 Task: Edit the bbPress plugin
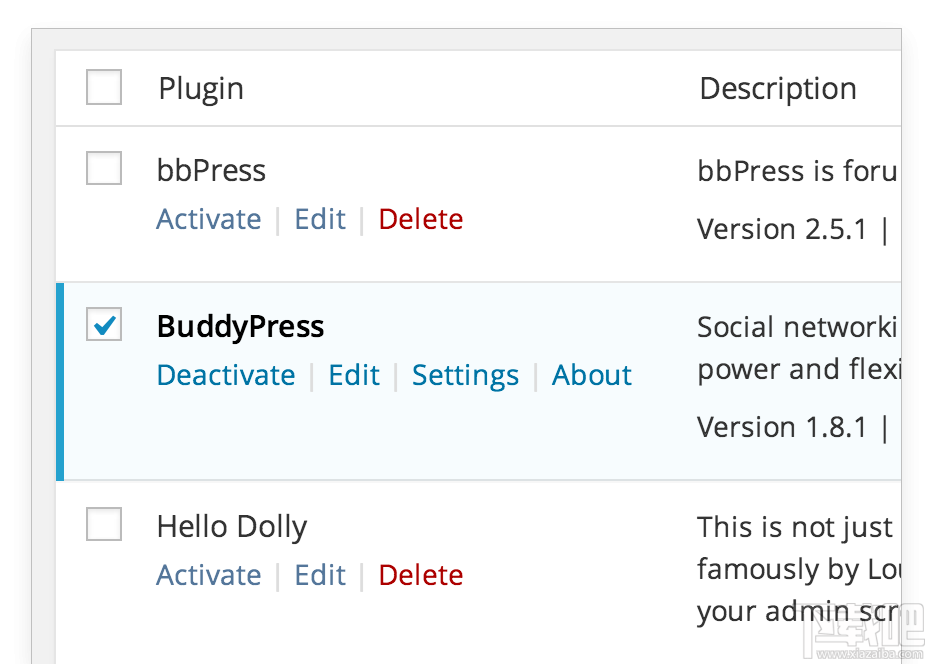point(319,218)
